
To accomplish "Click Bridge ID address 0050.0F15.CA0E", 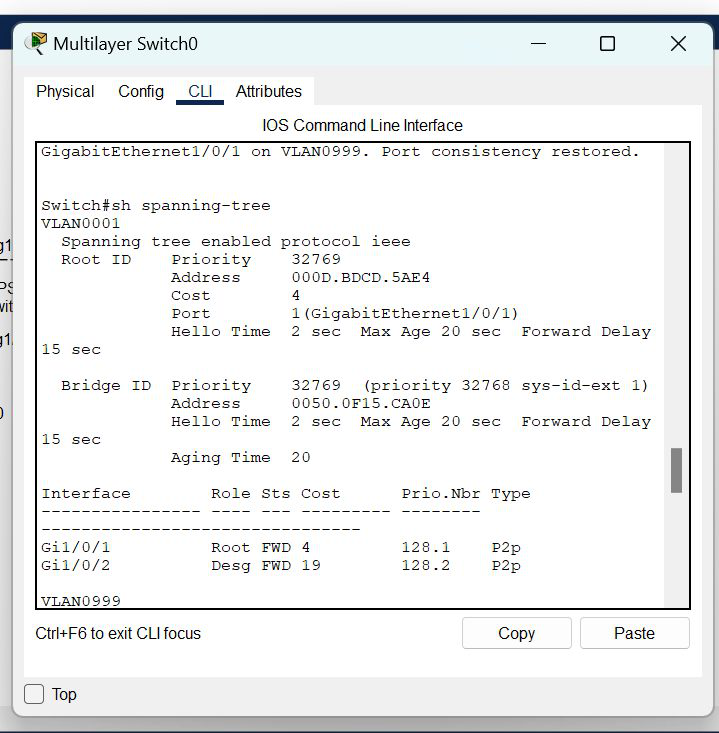I will [360, 404].
